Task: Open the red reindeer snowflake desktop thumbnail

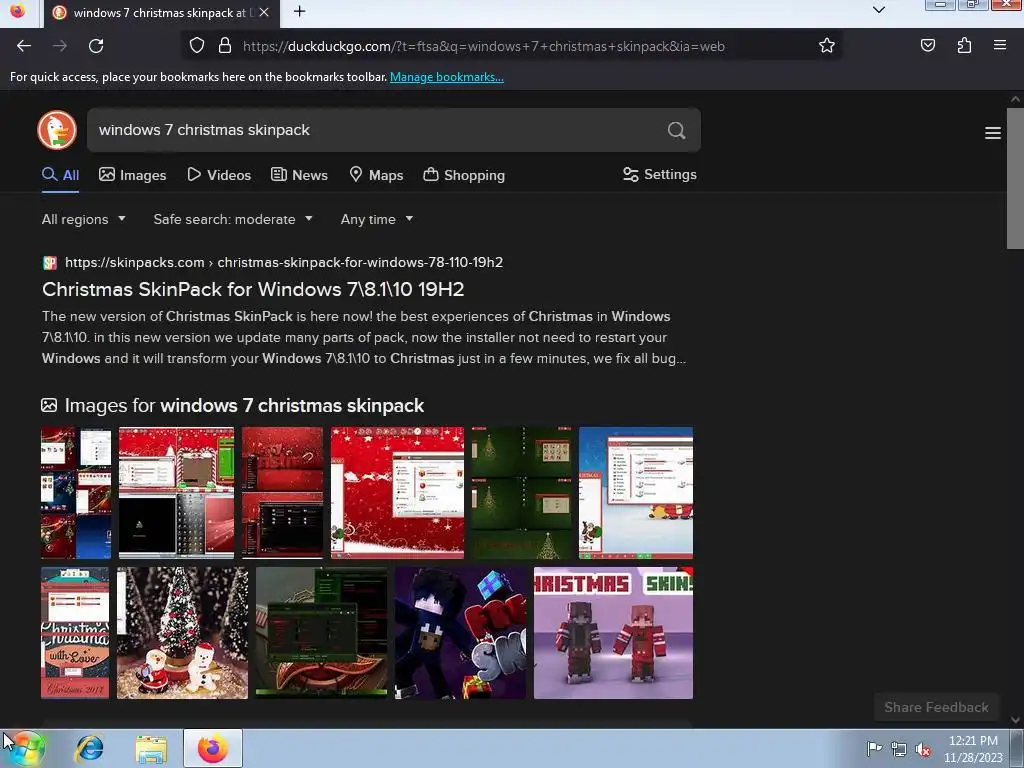Action: click(397, 493)
